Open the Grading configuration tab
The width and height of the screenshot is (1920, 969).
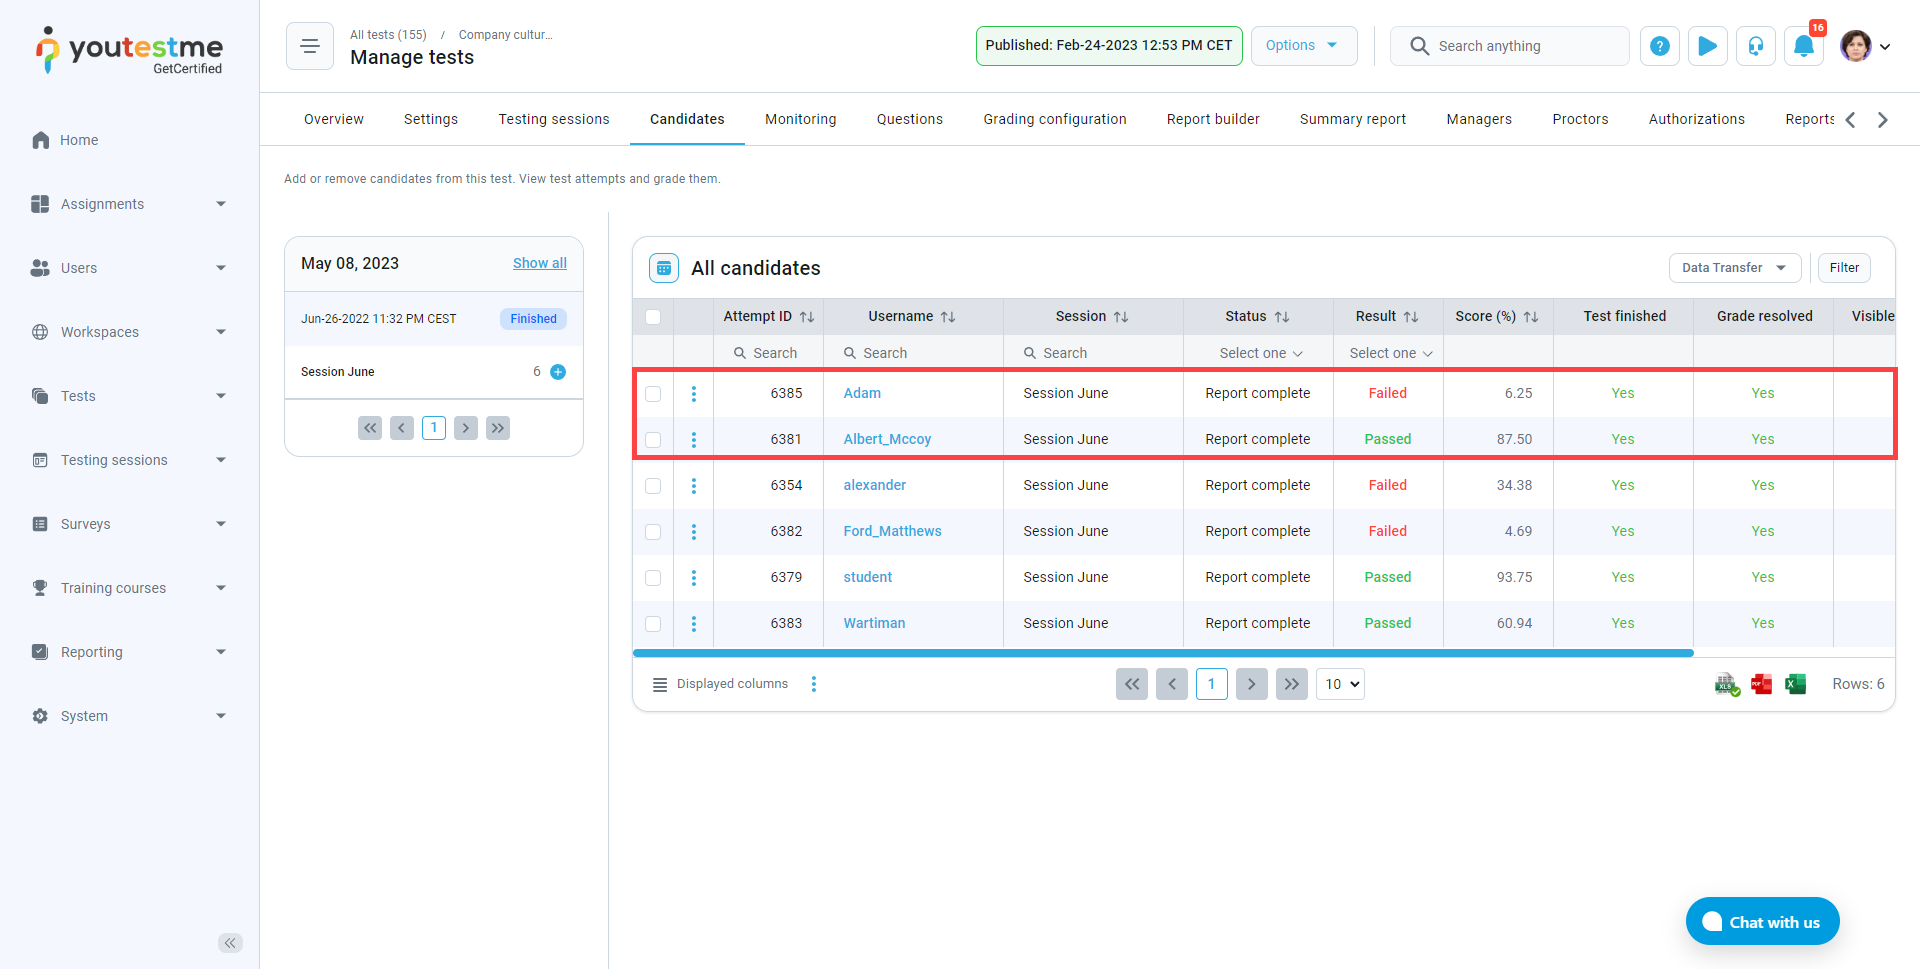click(1054, 119)
